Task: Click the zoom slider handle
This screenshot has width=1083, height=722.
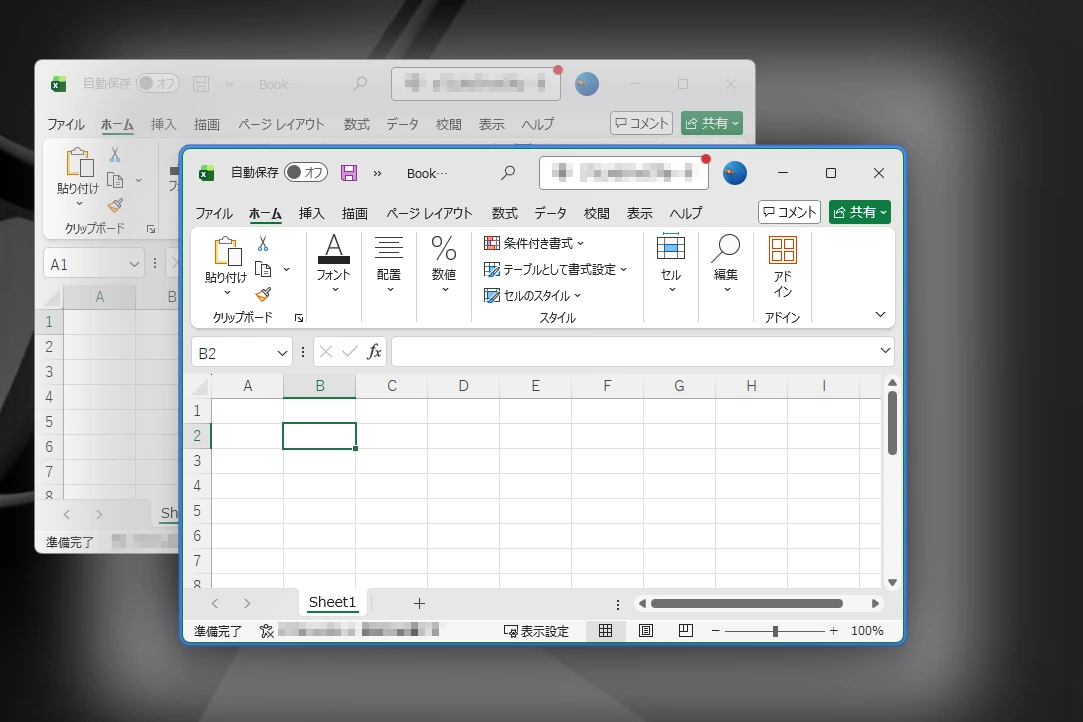Action: click(x=775, y=631)
